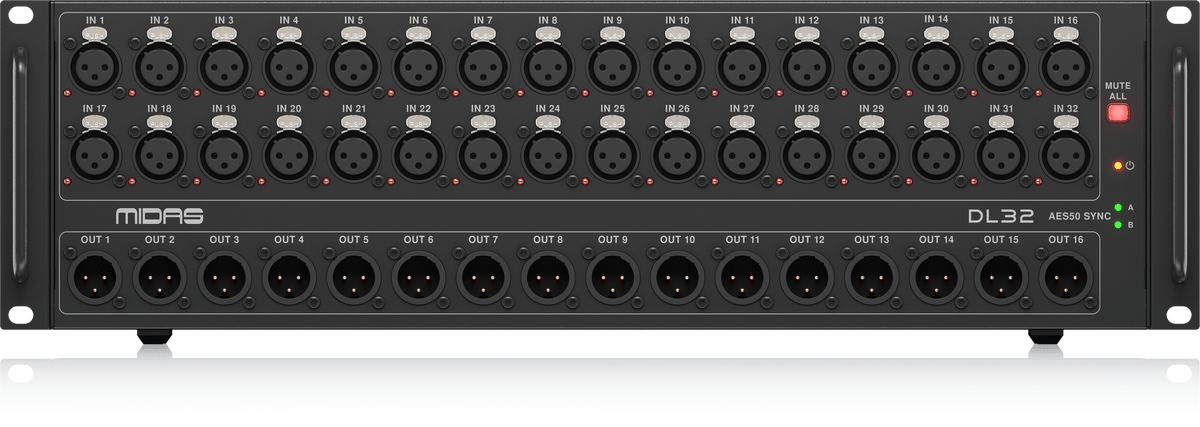The width and height of the screenshot is (1200, 427).
Task: Click the IN 17 XLR input jack
Action: [95, 154]
